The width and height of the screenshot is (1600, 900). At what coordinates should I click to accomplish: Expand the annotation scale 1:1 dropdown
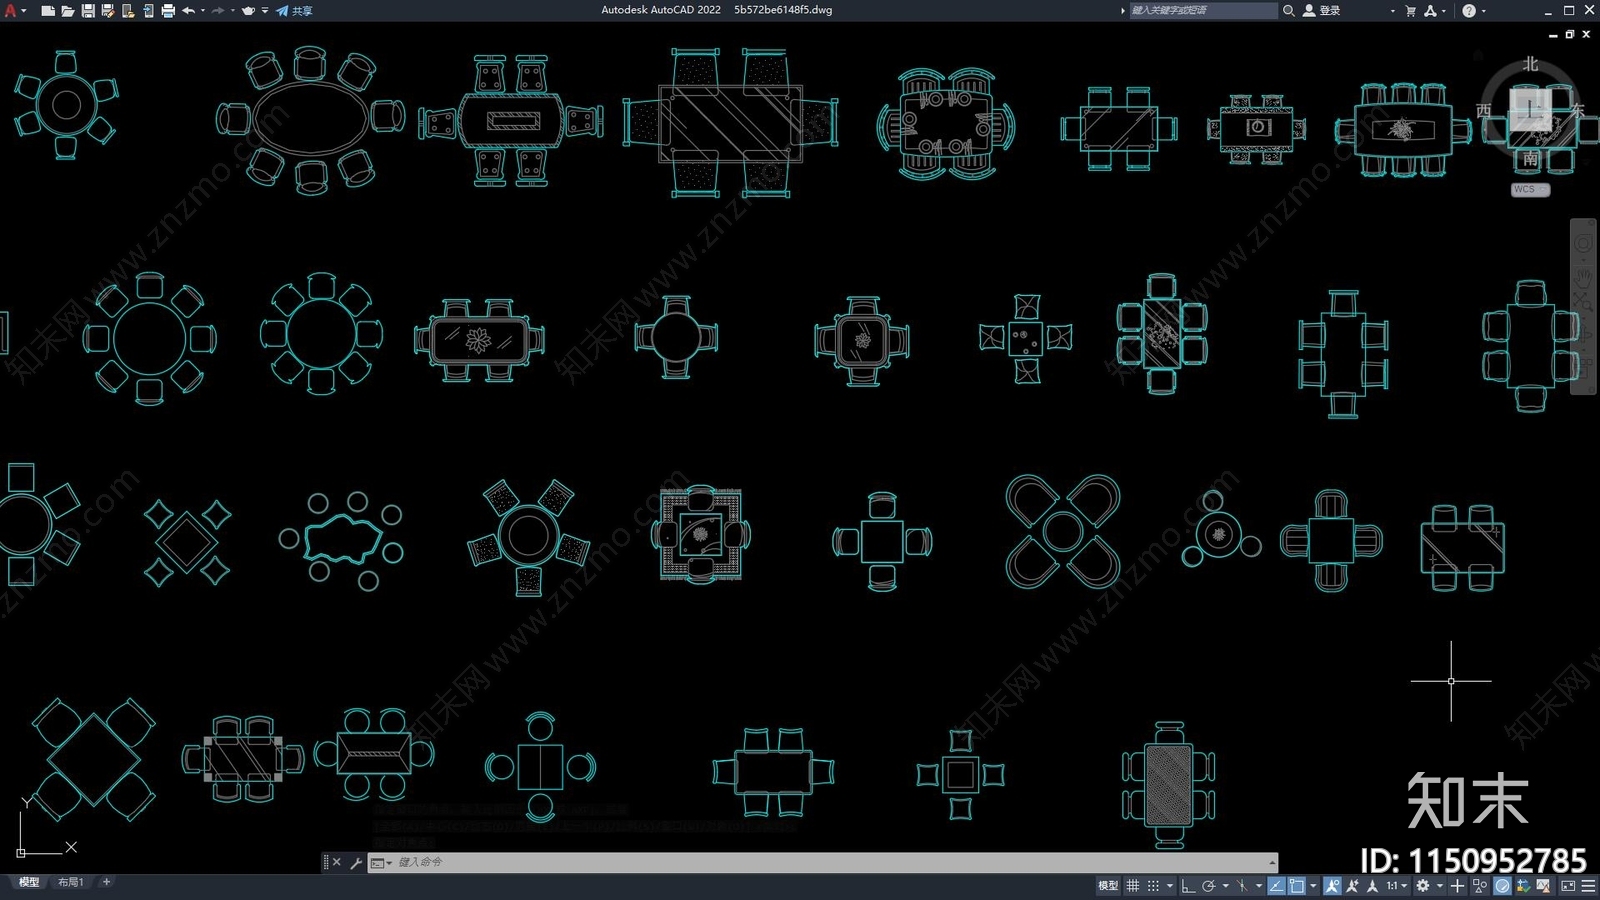(1396, 886)
